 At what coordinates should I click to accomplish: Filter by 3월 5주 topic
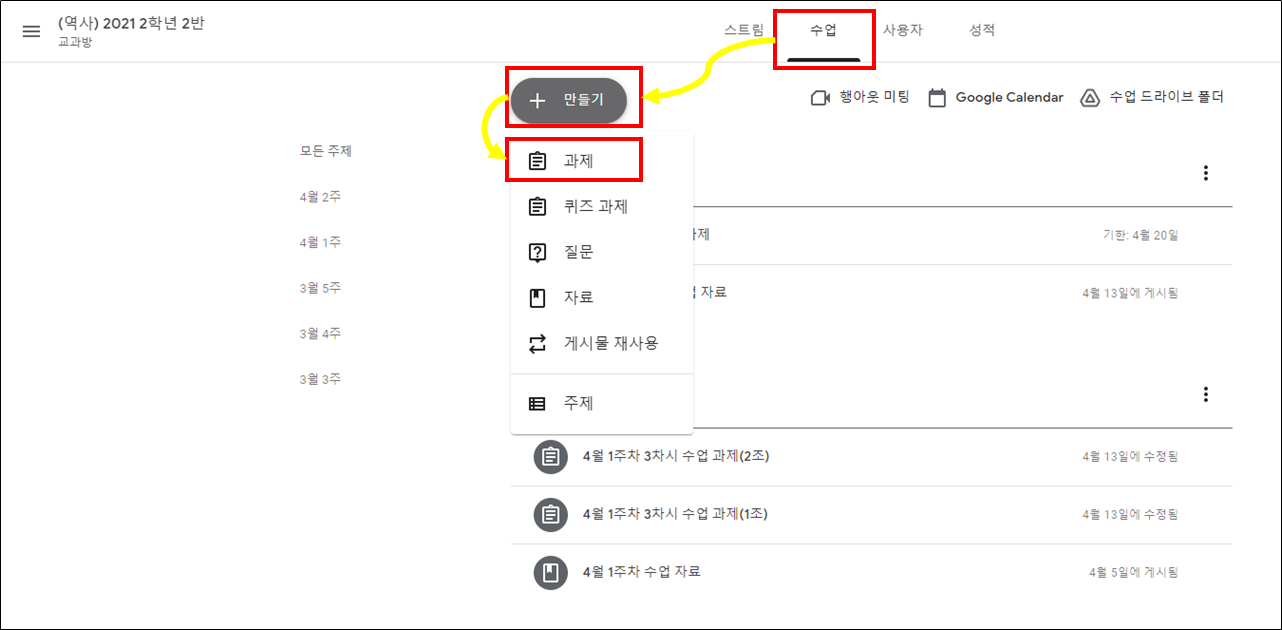pyautogui.click(x=320, y=288)
